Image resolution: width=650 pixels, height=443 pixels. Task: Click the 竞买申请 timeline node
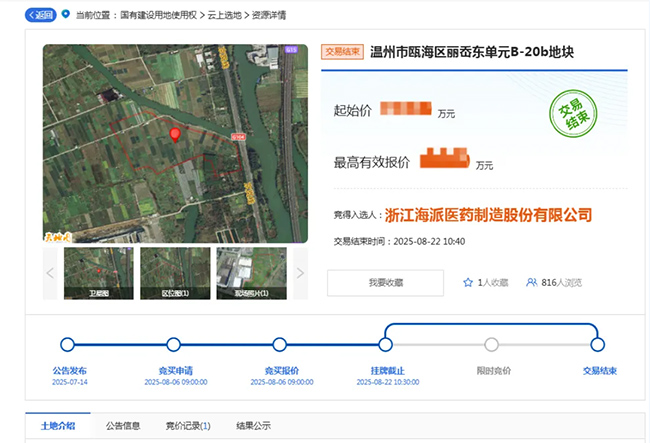(173, 344)
